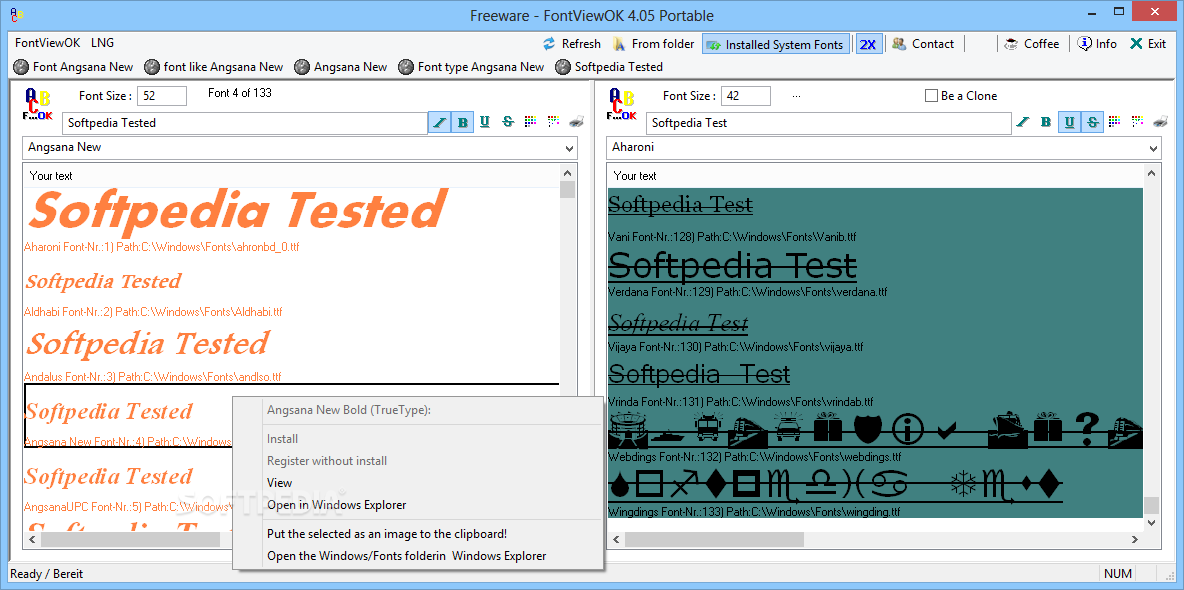The height and width of the screenshot is (590, 1184).
Task: Open left pane text color grid icon
Action: pos(530,121)
